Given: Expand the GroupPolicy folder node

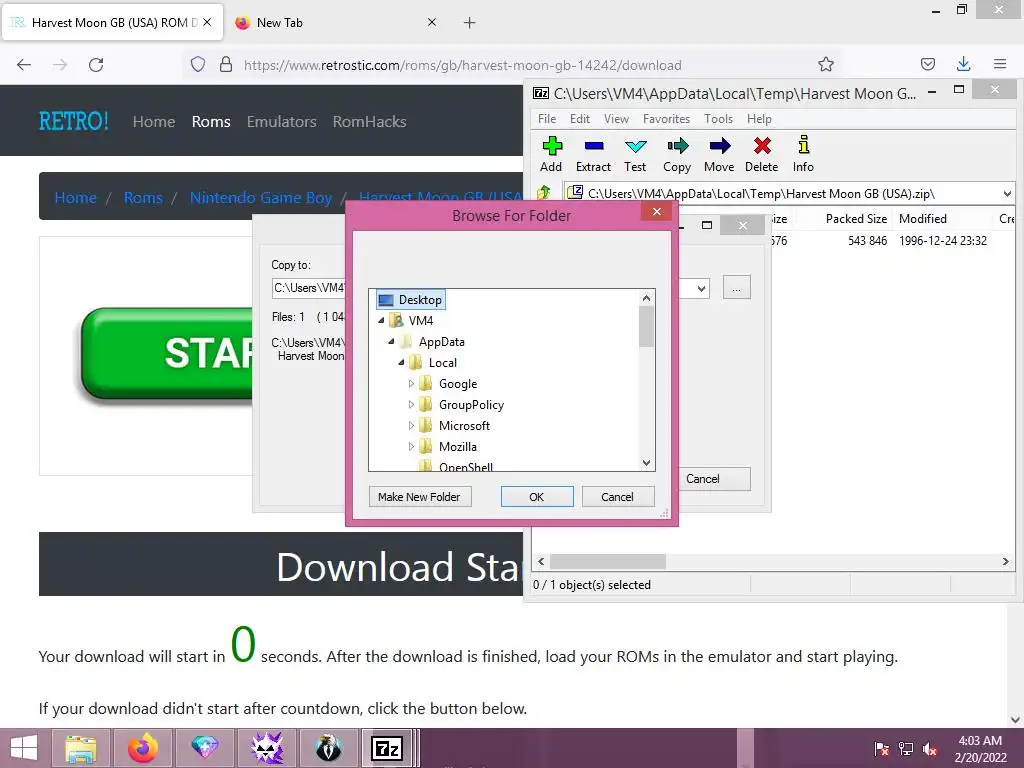Looking at the screenshot, I should (x=411, y=404).
